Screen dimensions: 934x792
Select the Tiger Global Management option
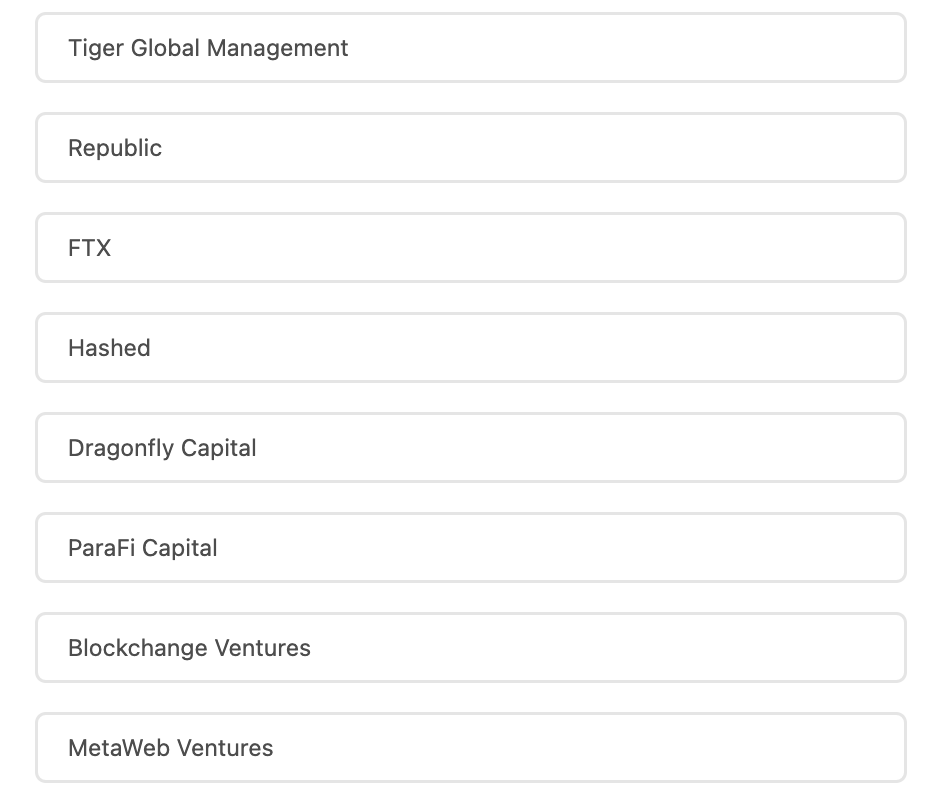tap(470, 48)
